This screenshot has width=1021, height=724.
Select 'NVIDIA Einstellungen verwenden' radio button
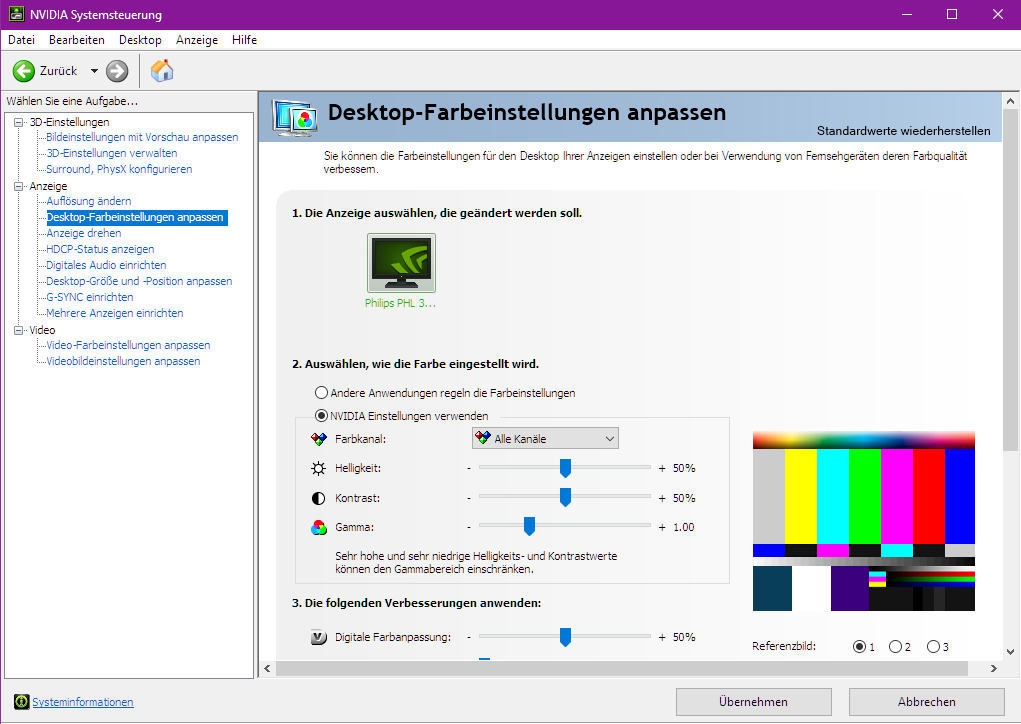[x=321, y=415]
